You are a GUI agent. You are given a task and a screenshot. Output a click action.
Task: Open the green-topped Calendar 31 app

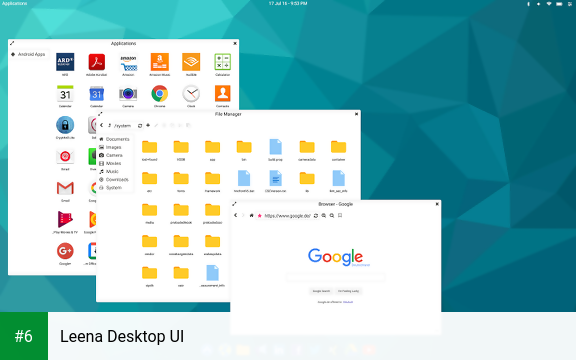point(65,94)
